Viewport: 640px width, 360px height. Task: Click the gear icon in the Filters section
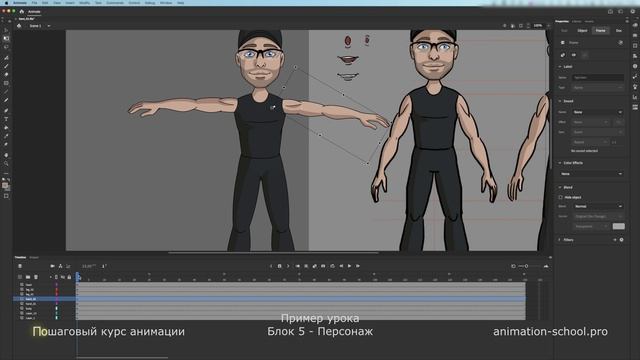click(622, 240)
